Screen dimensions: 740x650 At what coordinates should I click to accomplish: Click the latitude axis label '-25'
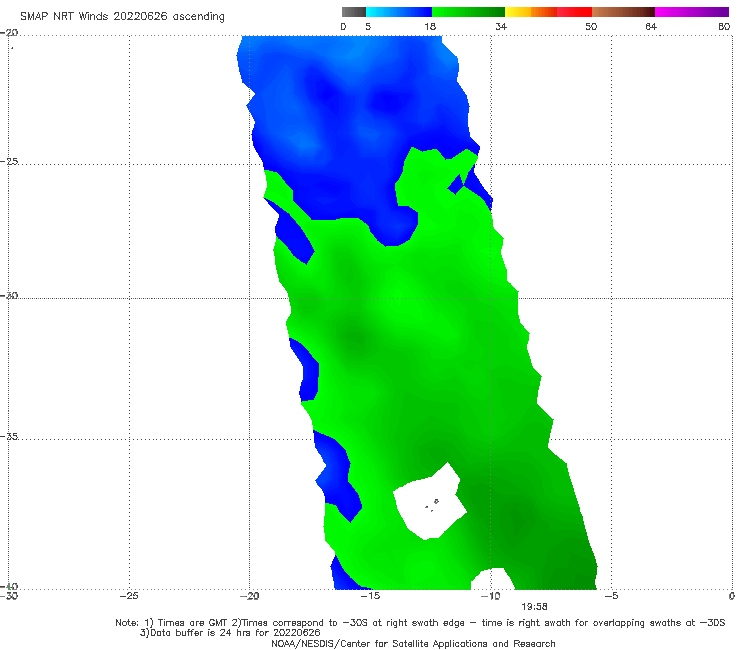click(9, 161)
